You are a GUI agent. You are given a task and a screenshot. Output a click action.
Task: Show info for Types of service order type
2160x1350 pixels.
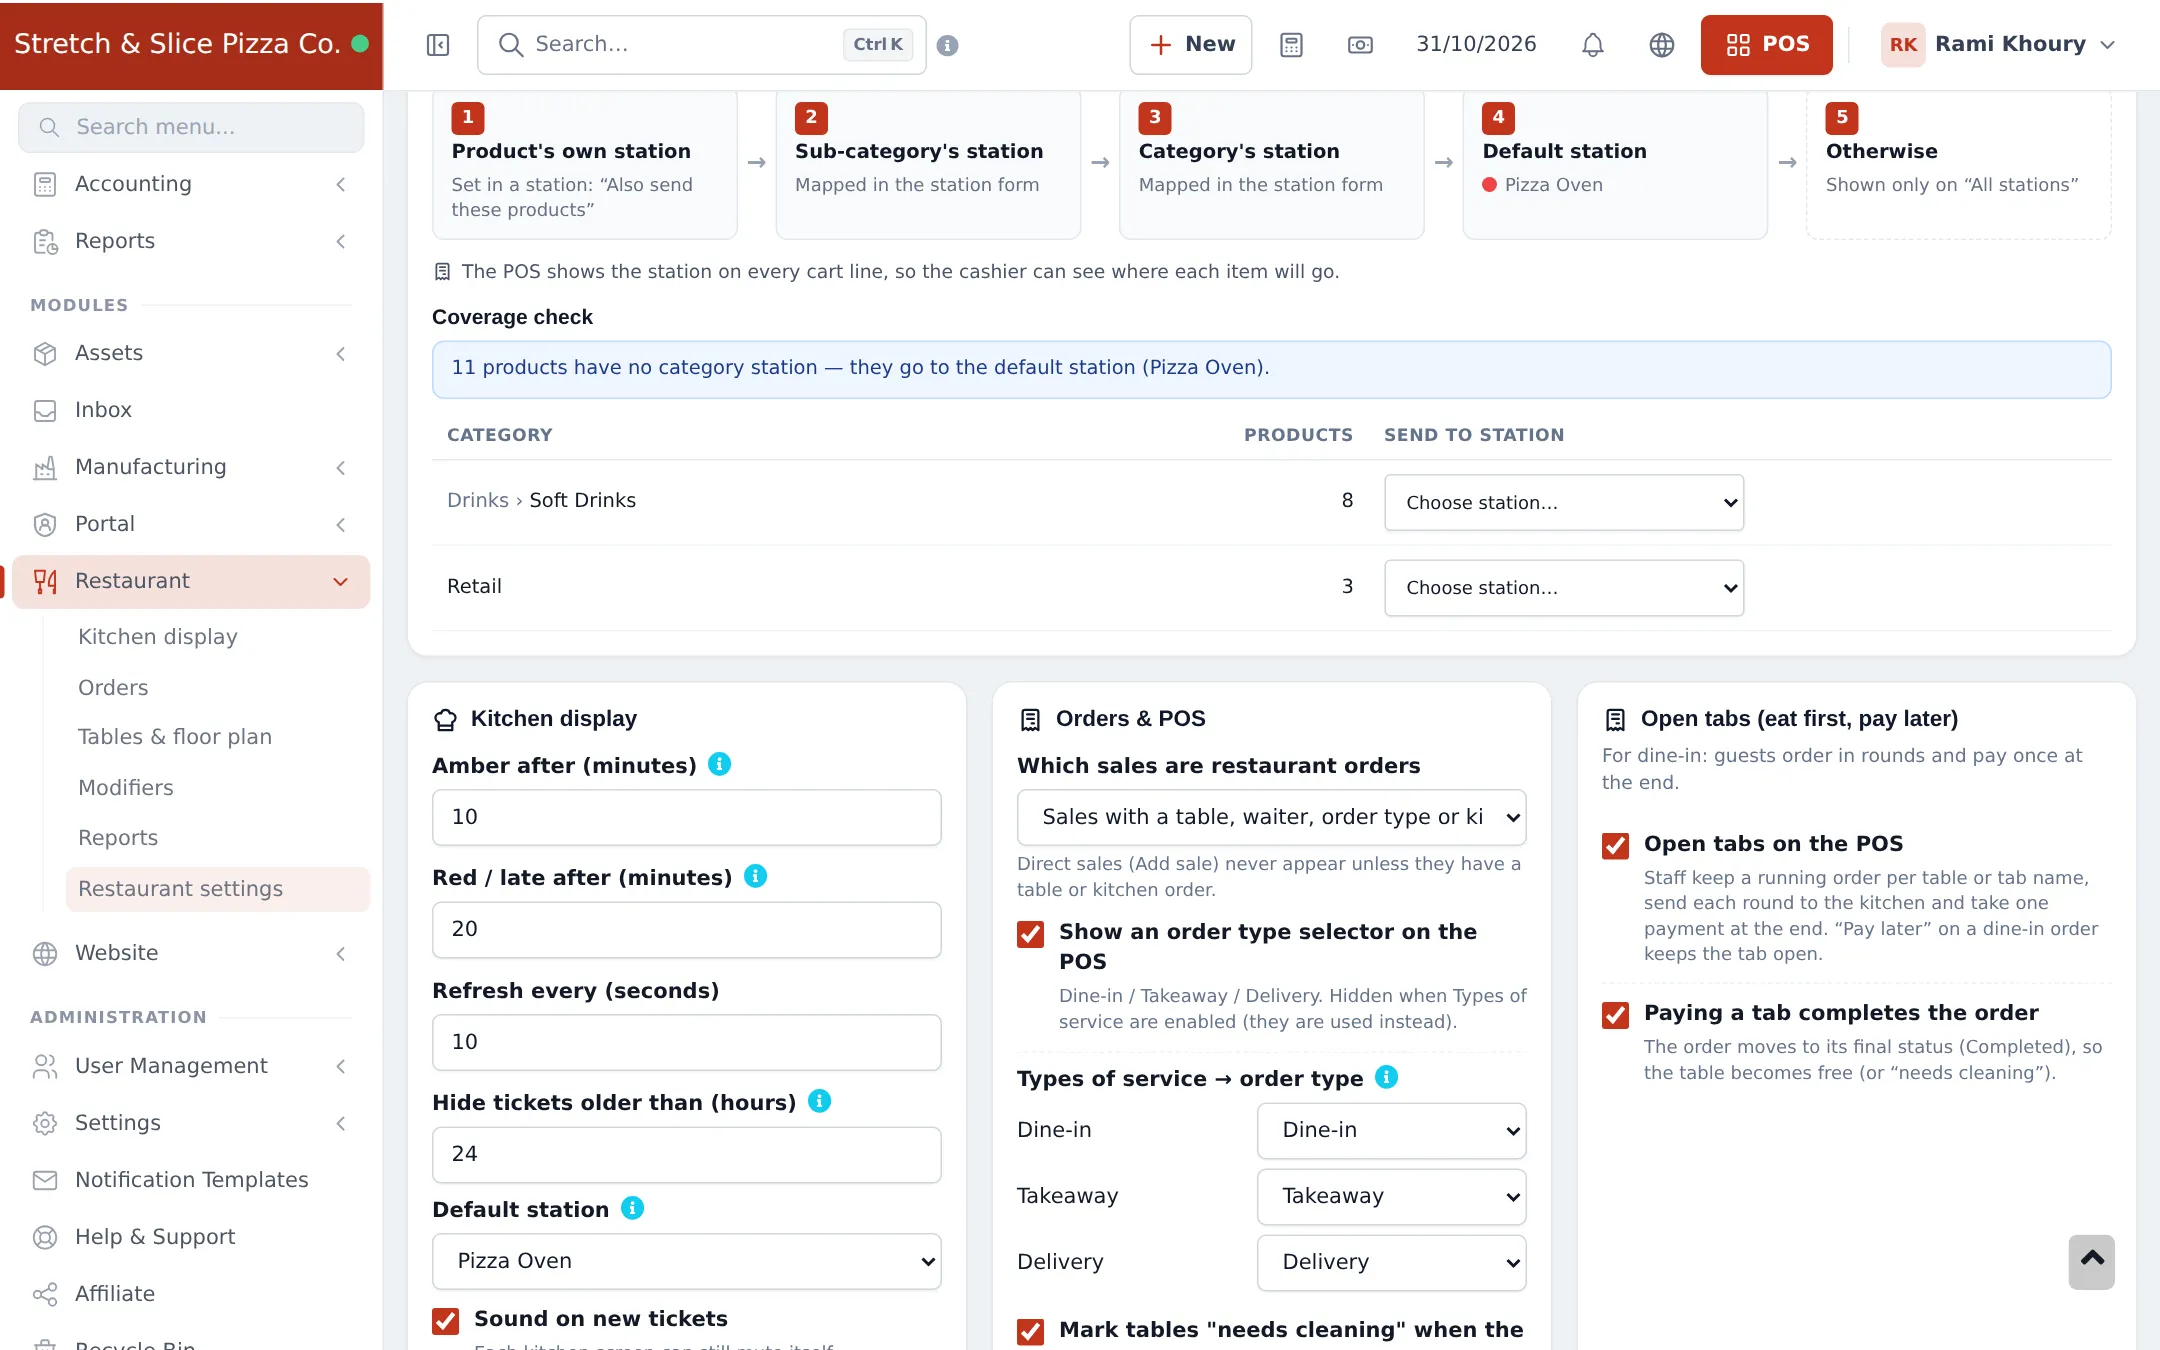coord(1387,1077)
